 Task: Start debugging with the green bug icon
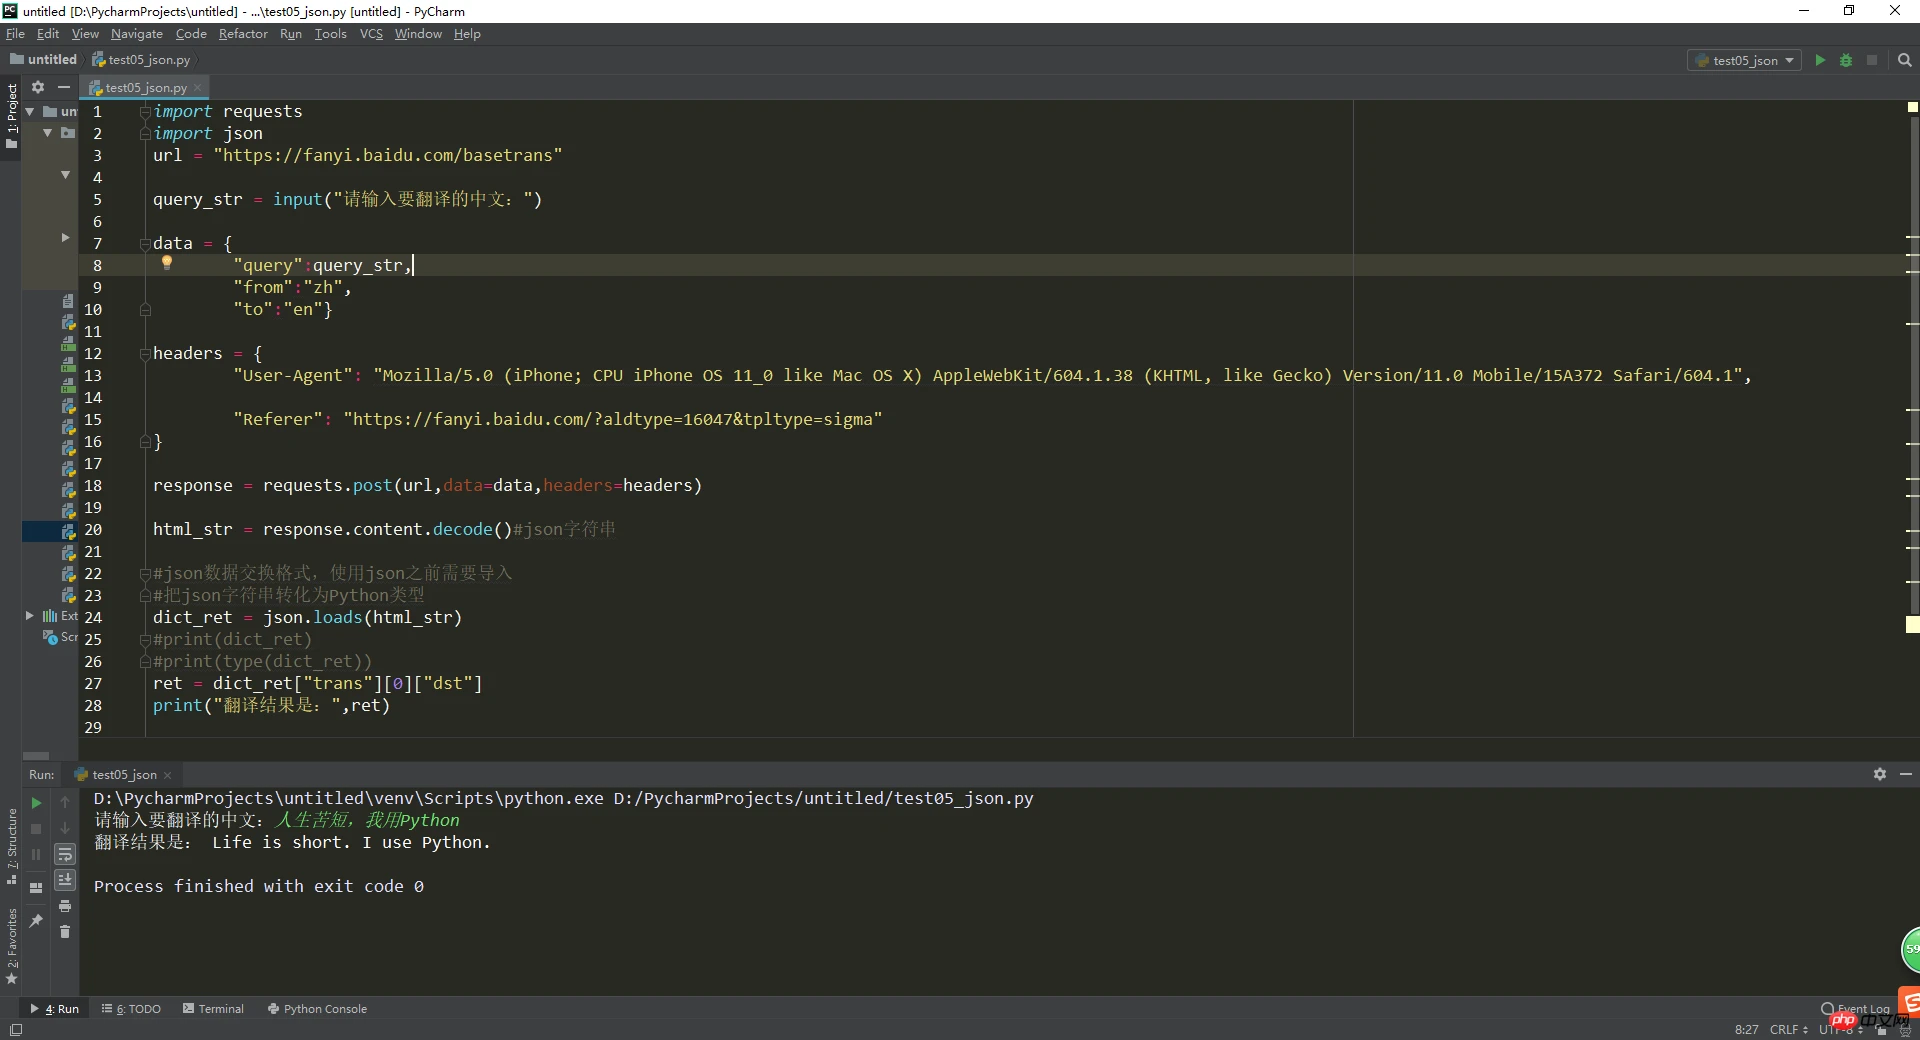1846,60
